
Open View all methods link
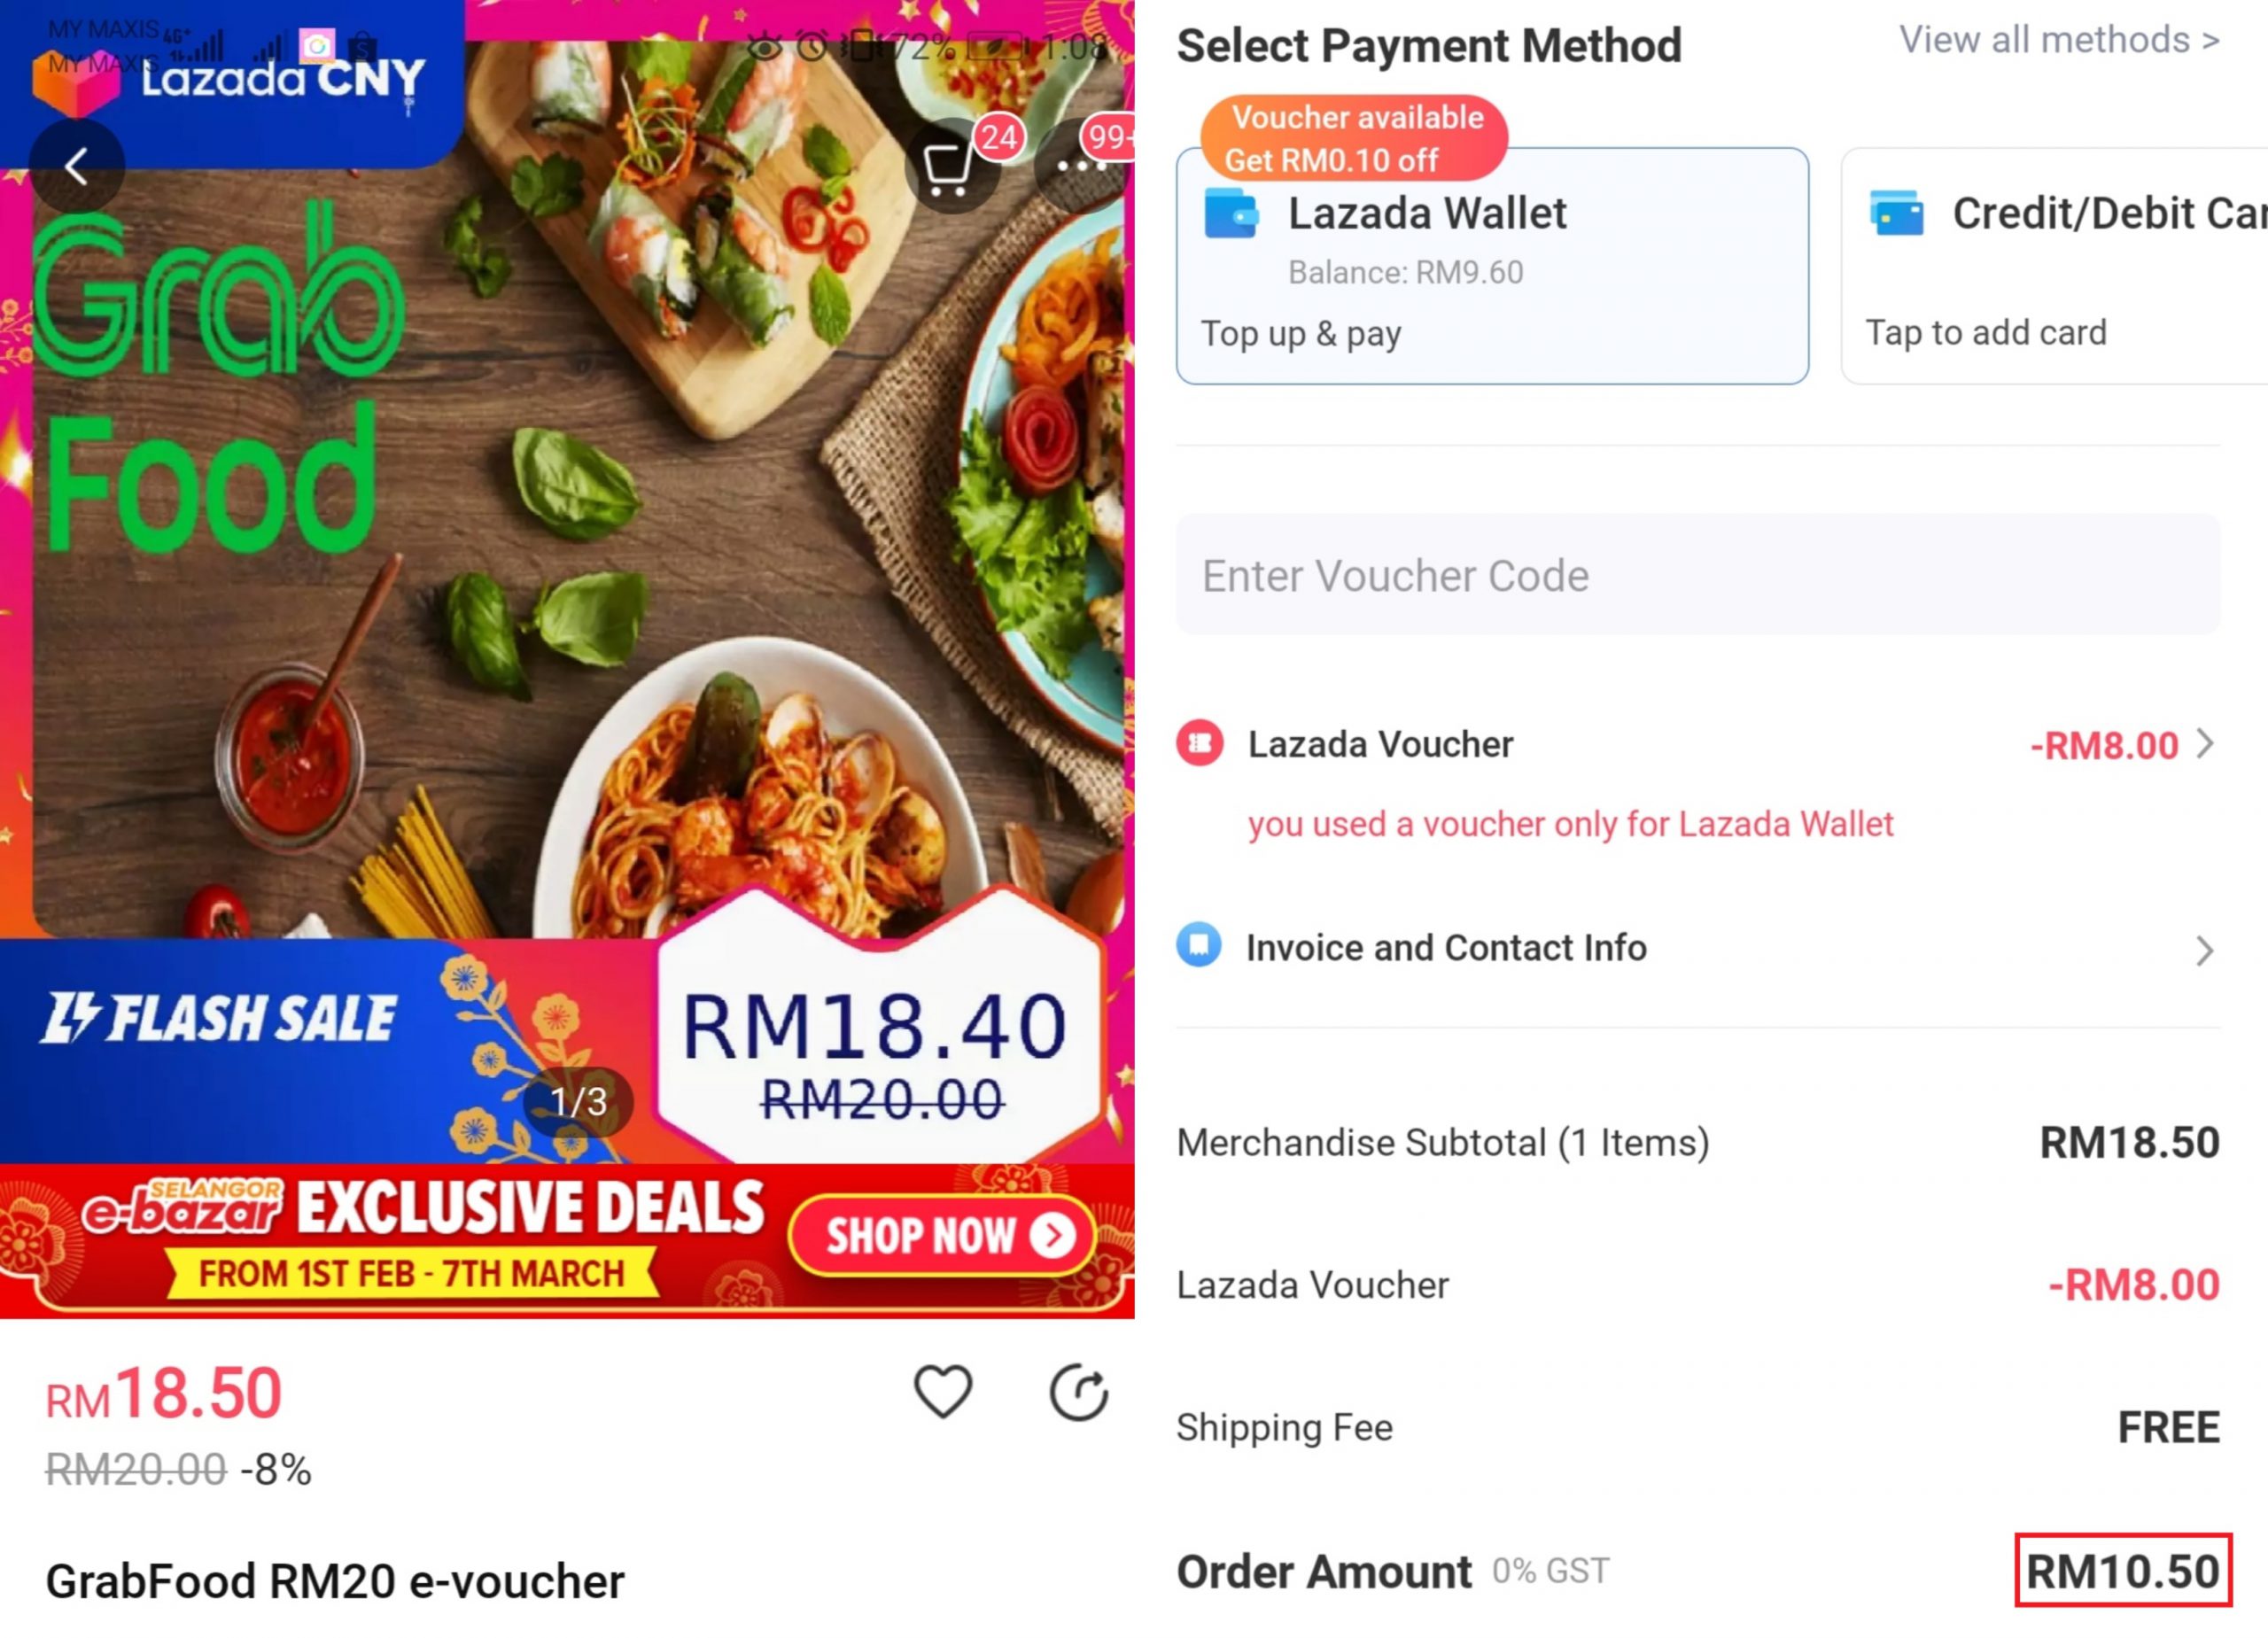click(x=2059, y=40)
